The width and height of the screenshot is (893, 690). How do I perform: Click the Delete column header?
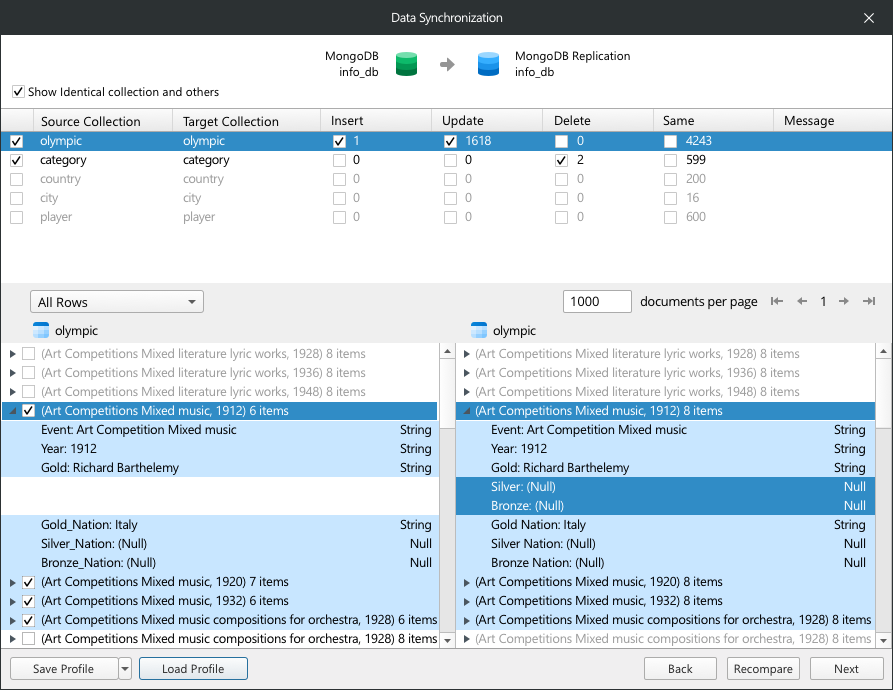pos(598,121)
